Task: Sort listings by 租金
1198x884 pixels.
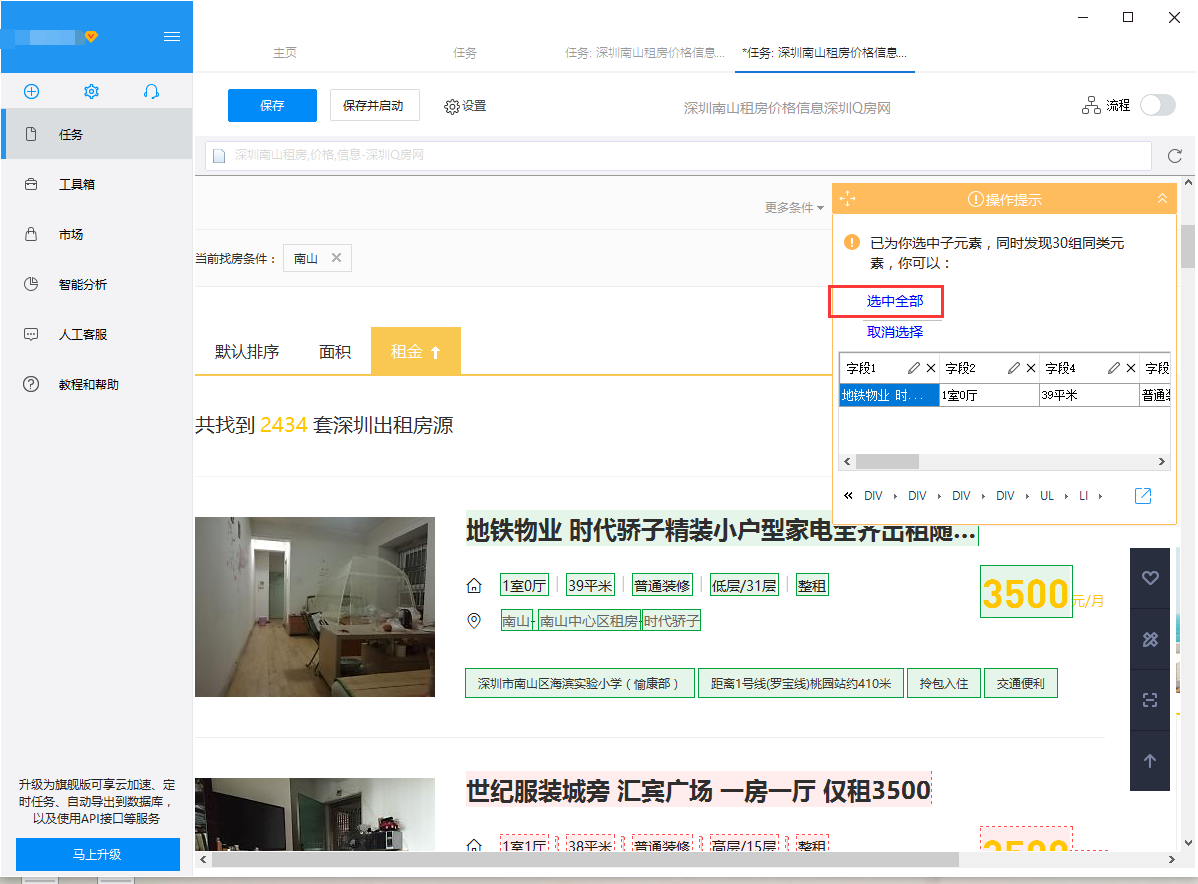Action: tap(416, 351)
